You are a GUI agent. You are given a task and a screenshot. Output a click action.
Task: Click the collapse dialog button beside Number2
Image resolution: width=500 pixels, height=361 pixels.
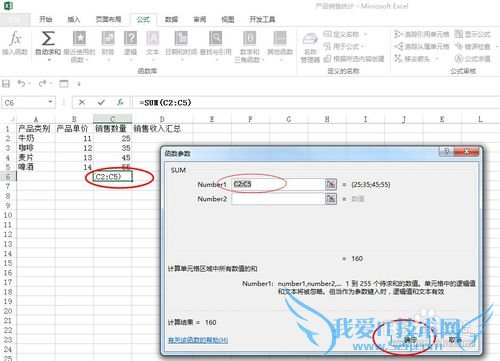pyautogui.click(x=331, y=199)
